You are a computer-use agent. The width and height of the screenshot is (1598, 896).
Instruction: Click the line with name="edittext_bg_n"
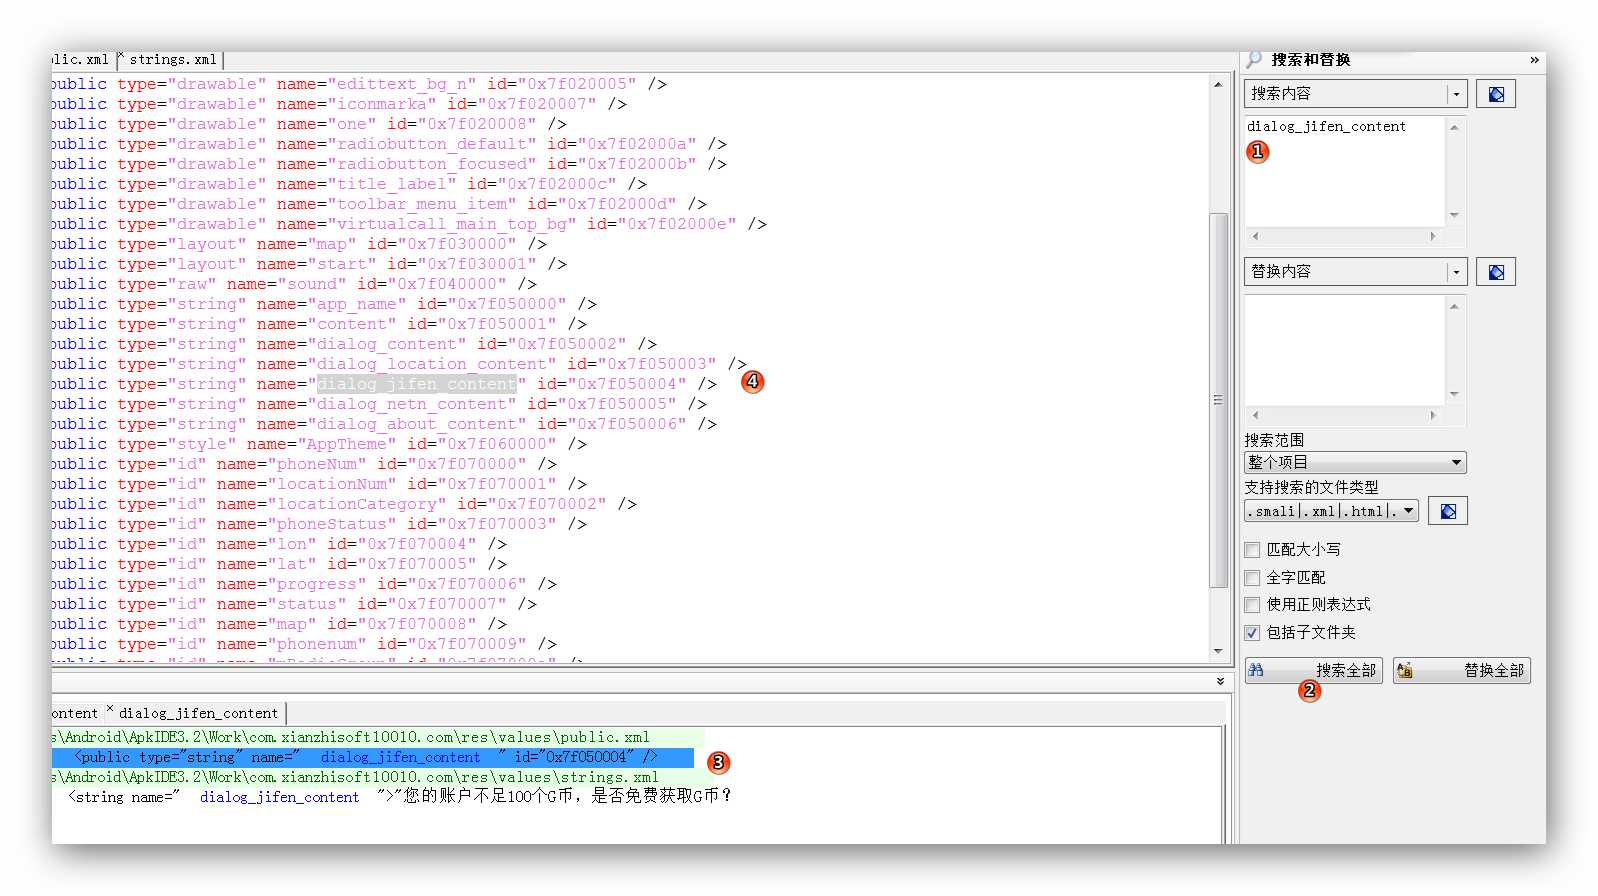click(x=360, y=84)
